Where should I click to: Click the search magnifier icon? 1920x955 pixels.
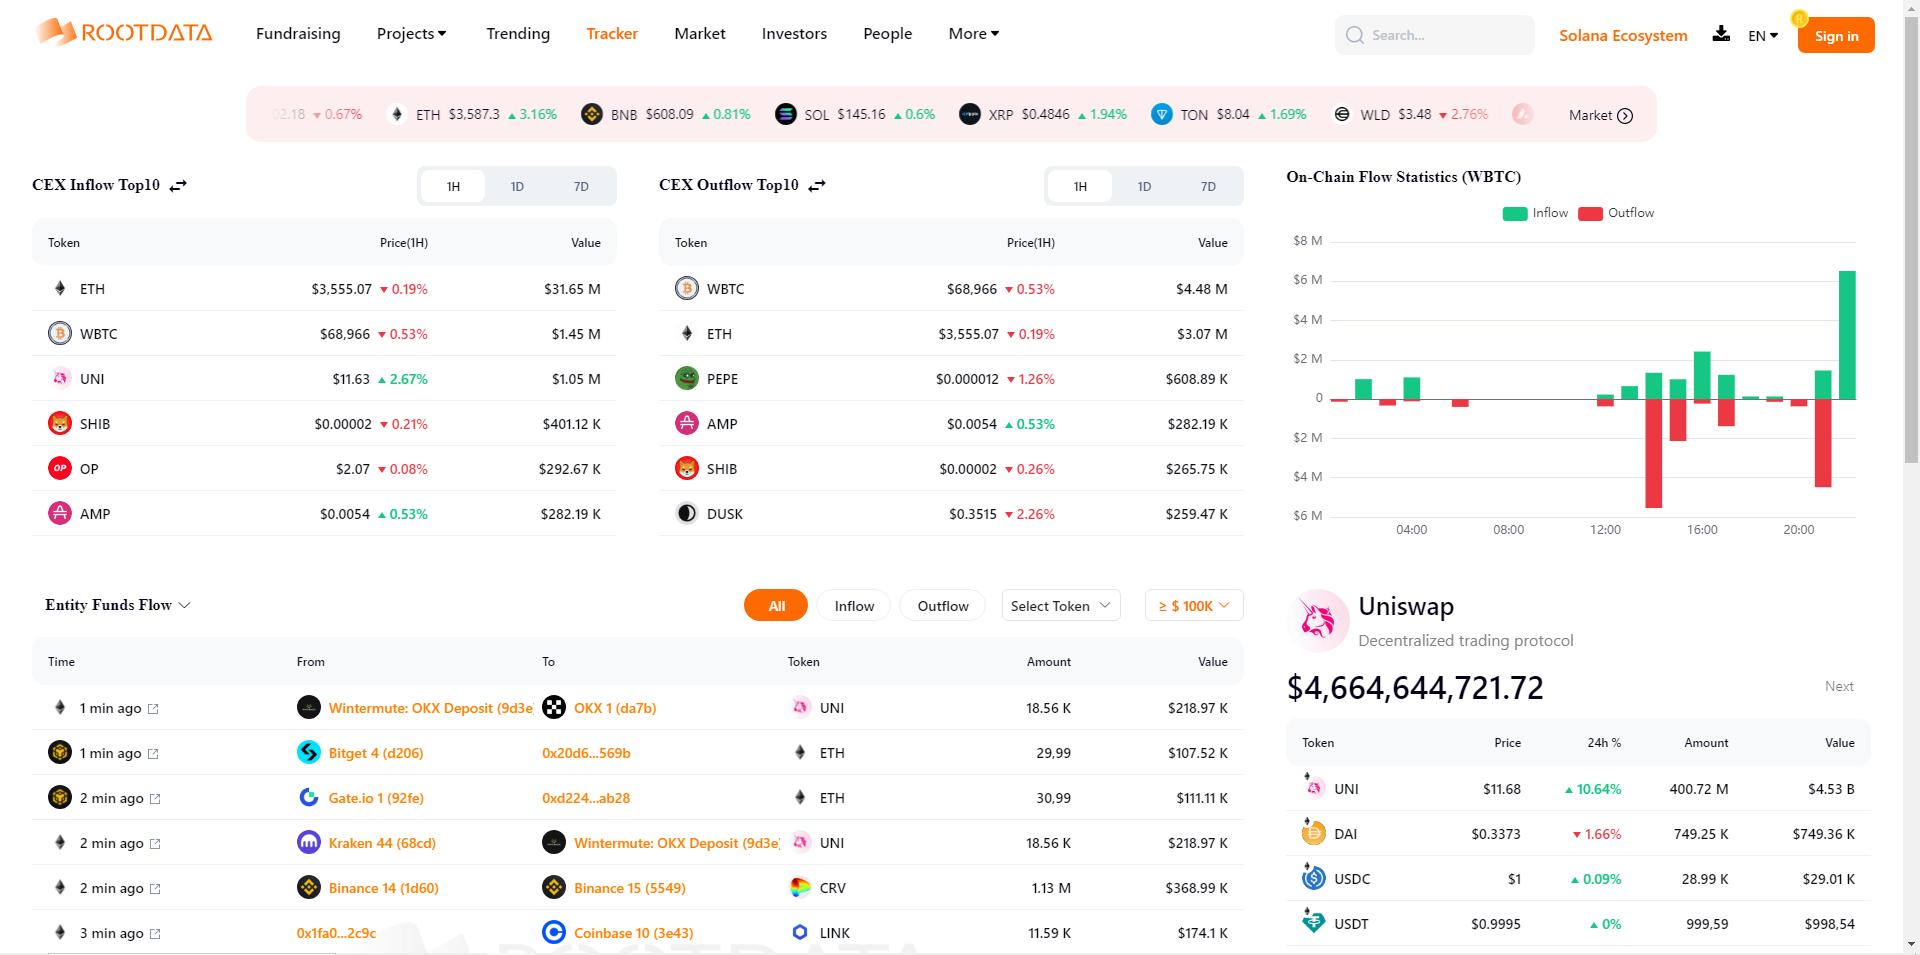click(1355, 35)
